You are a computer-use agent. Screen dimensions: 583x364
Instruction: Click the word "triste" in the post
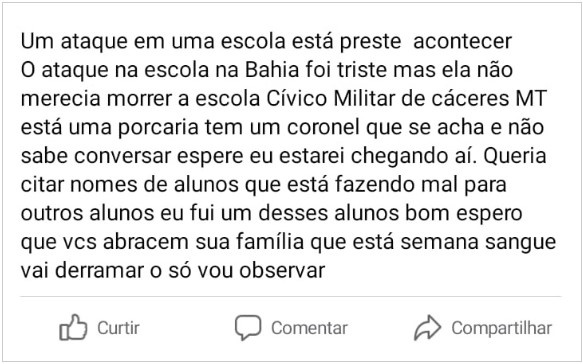(362, 70)
